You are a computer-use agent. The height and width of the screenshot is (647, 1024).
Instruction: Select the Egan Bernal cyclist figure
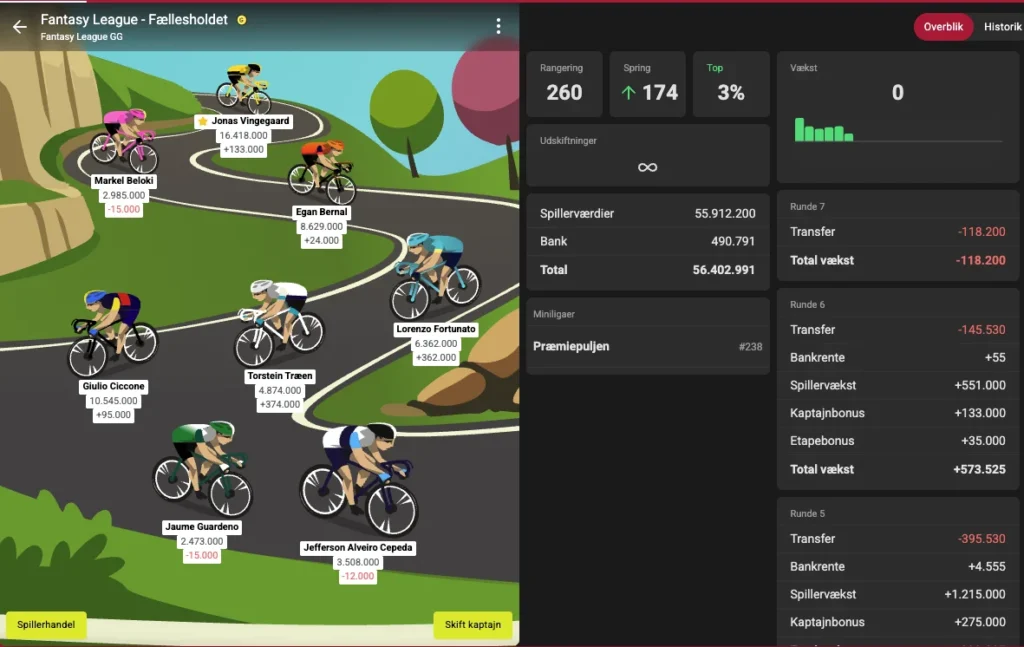[x=323, y=172]
